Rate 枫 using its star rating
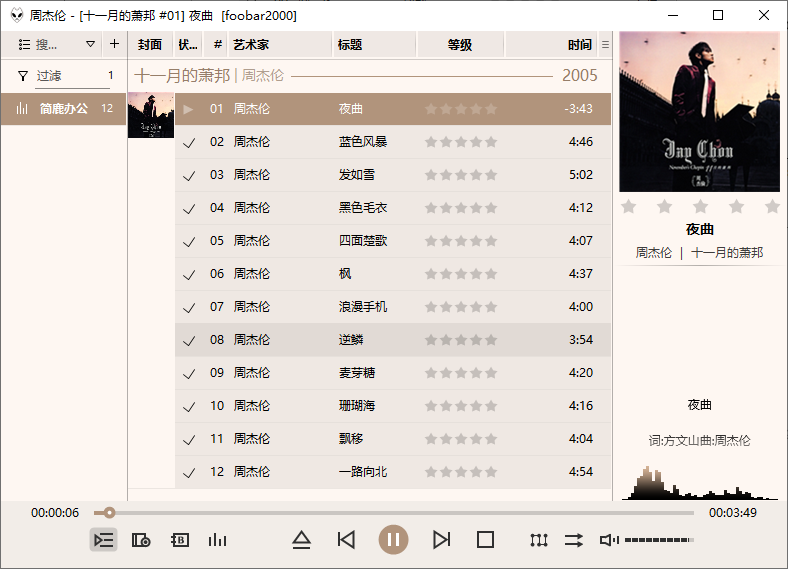 pyautogui.click(x=461, y=274)
